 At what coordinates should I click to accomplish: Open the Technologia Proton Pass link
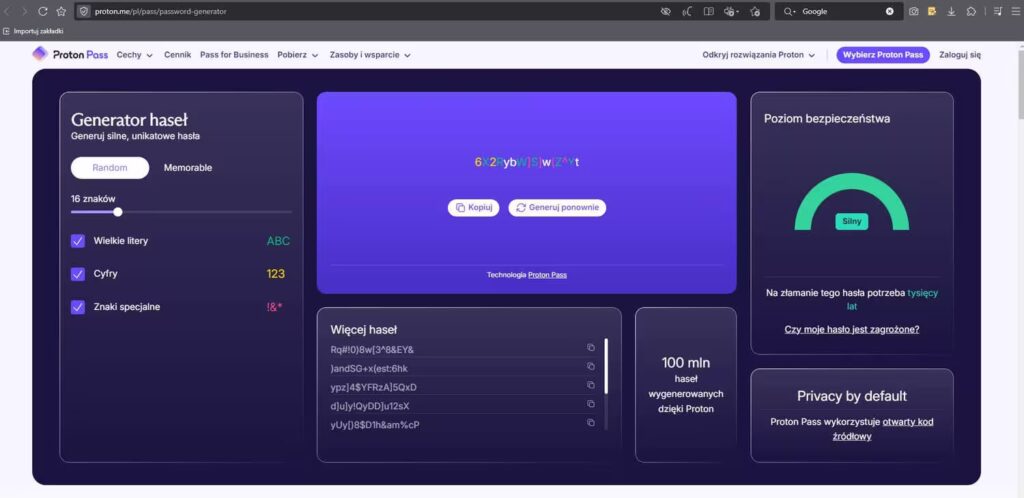547,275
